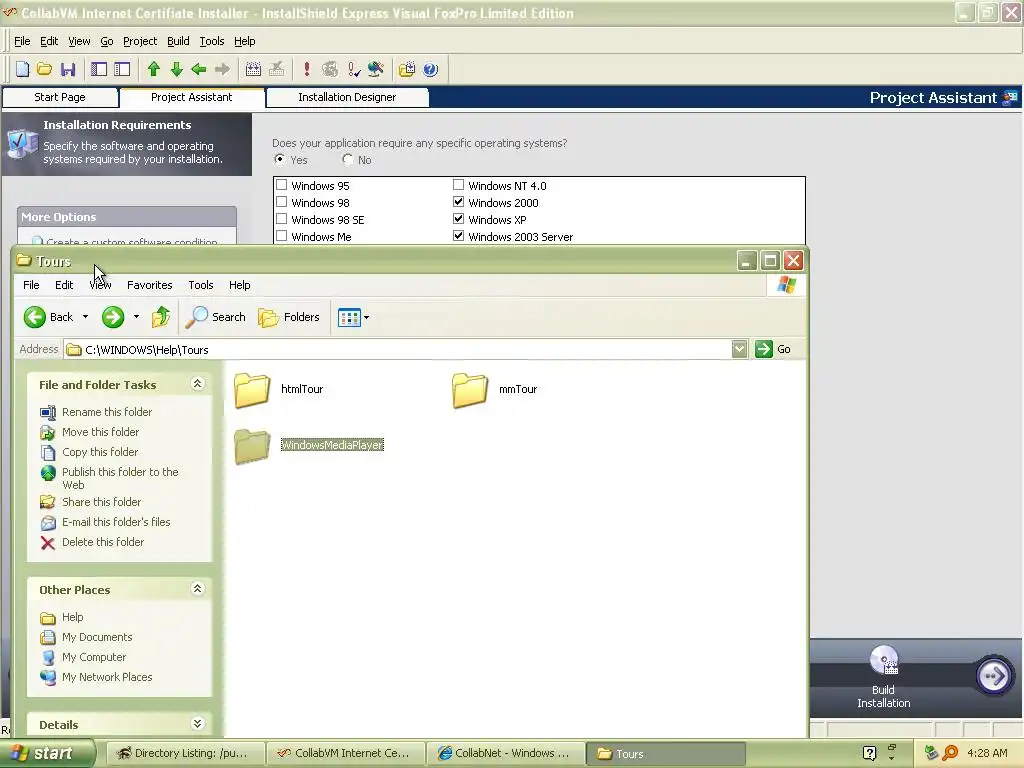1024x768 pixels.
Task: Click the Views icon in Tours toolbar
Action: point(349,318)
